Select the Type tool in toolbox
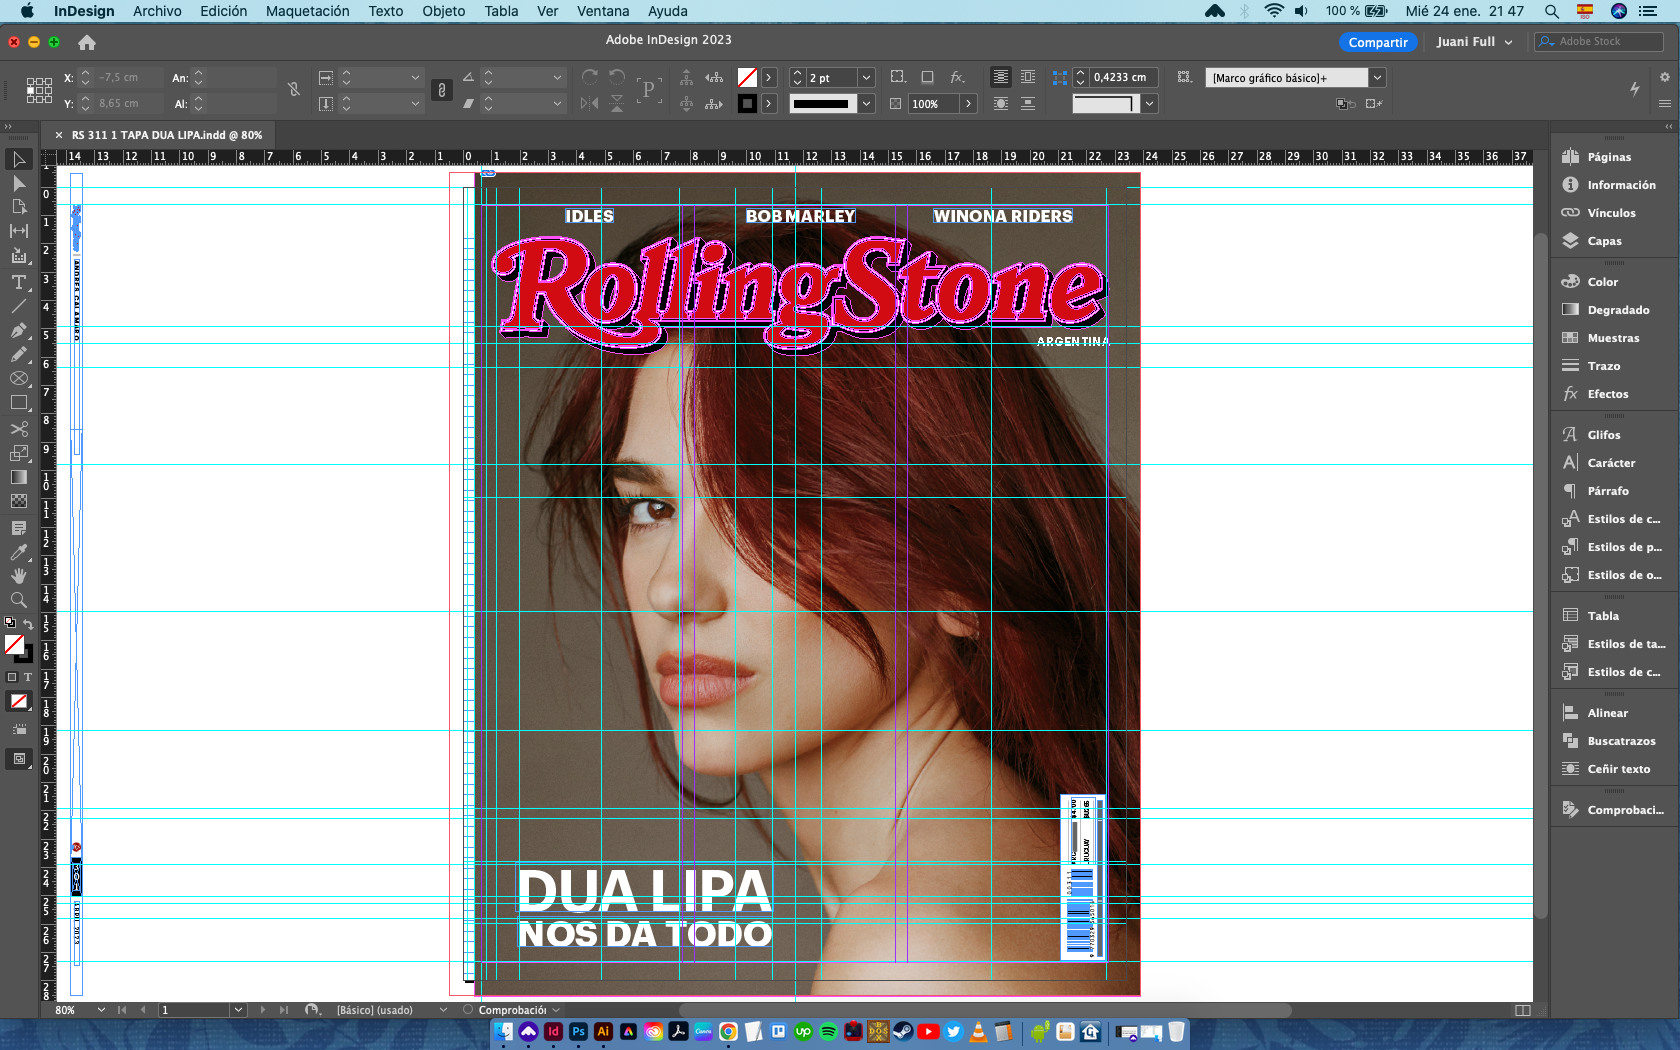Image resolution: width=1680 pixels, height=1050 pixels. pyautogui.click(x=18, y=282)
